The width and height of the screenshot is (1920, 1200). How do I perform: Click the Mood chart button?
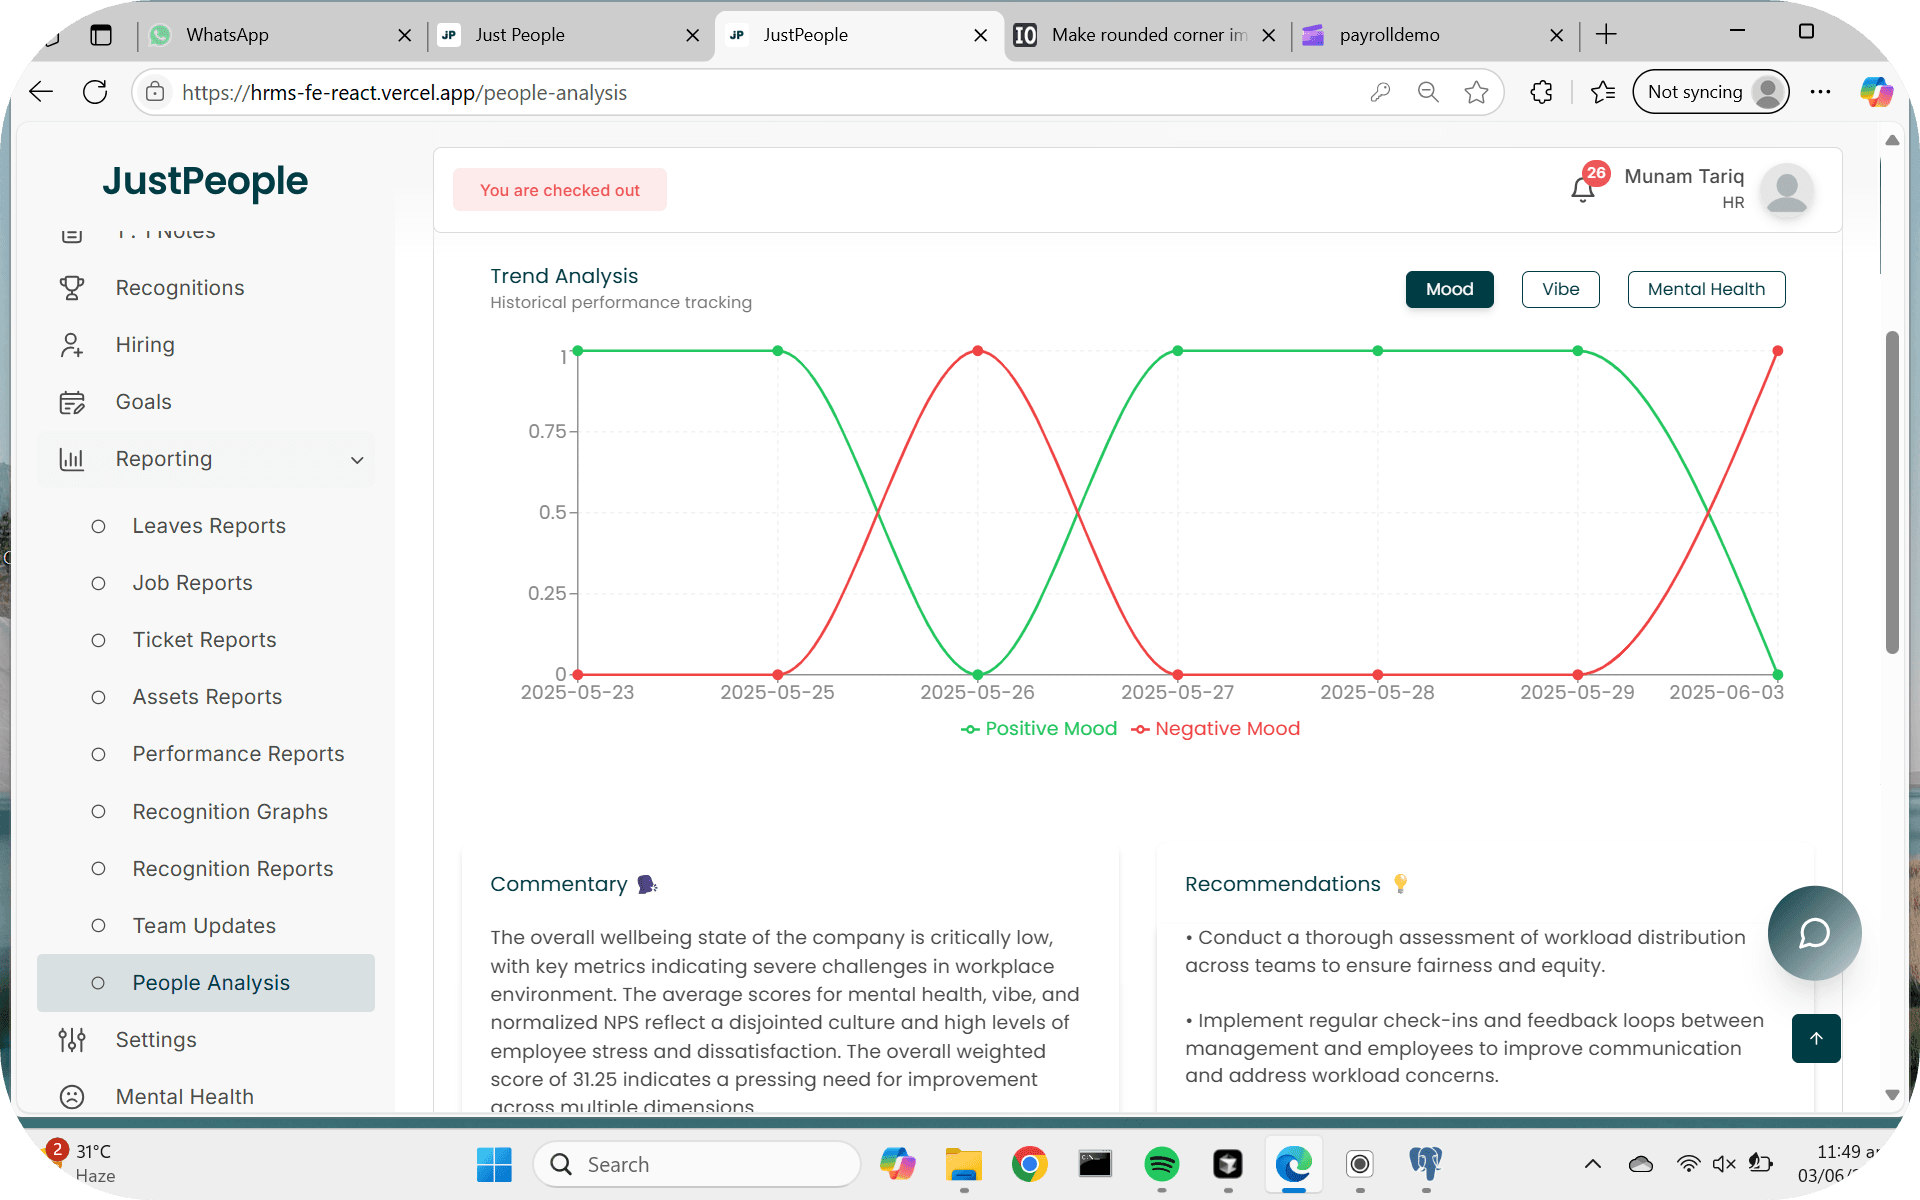tap(1449, 289)
